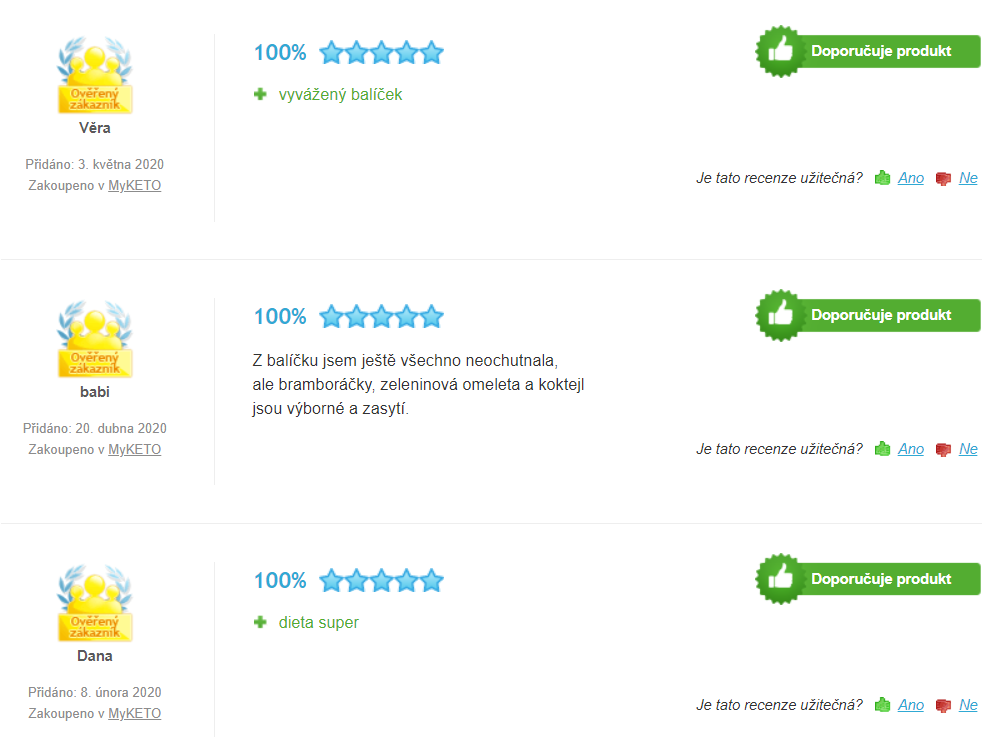Click red thumbs-down icon on Dana's review
This screenshot has height=737, width=1001.
(x=943, y=706)
